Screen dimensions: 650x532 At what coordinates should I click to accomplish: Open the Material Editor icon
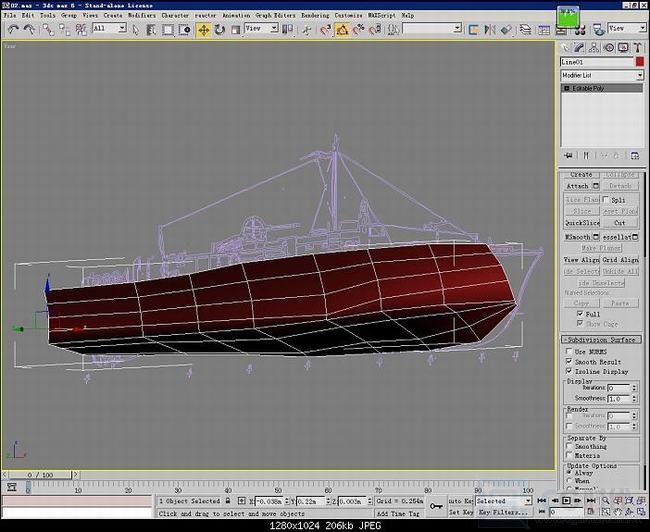click(x=580, y=30)
